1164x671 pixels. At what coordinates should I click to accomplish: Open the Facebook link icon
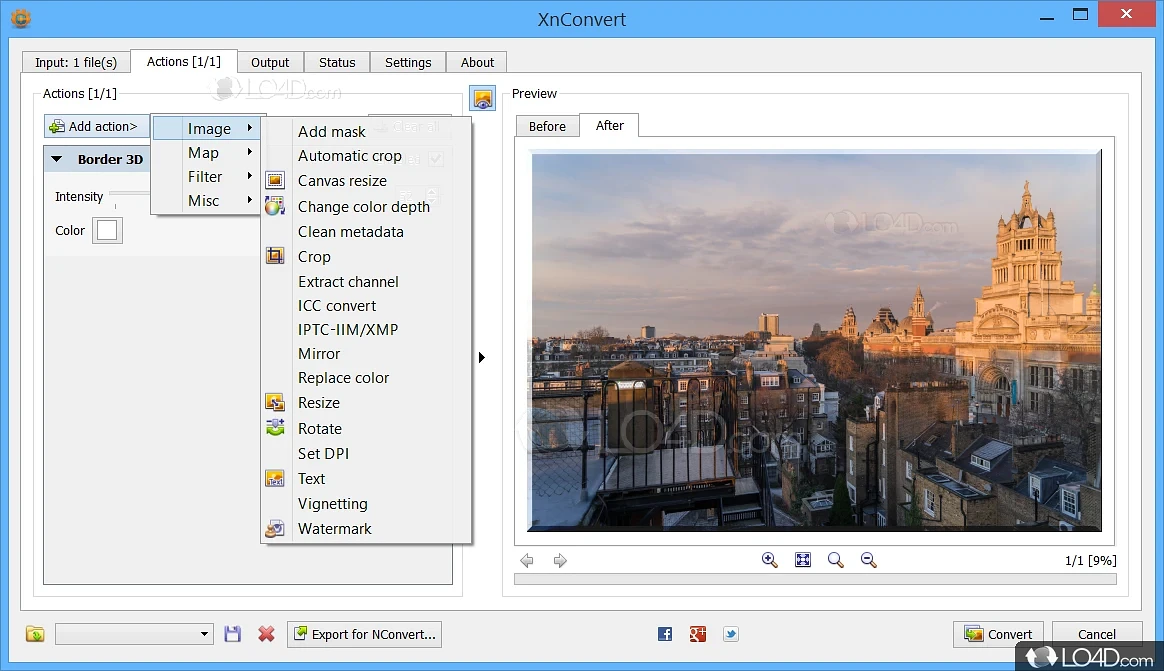click(665, 634)
